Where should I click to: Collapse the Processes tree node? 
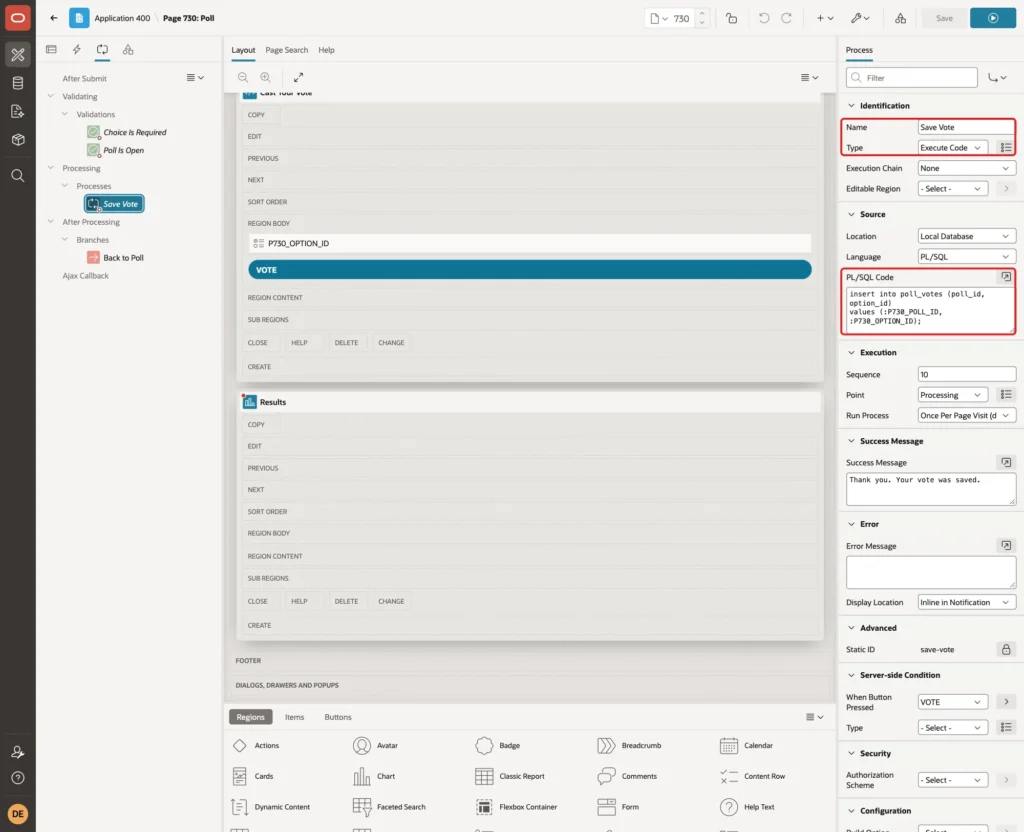click(65, 185)
